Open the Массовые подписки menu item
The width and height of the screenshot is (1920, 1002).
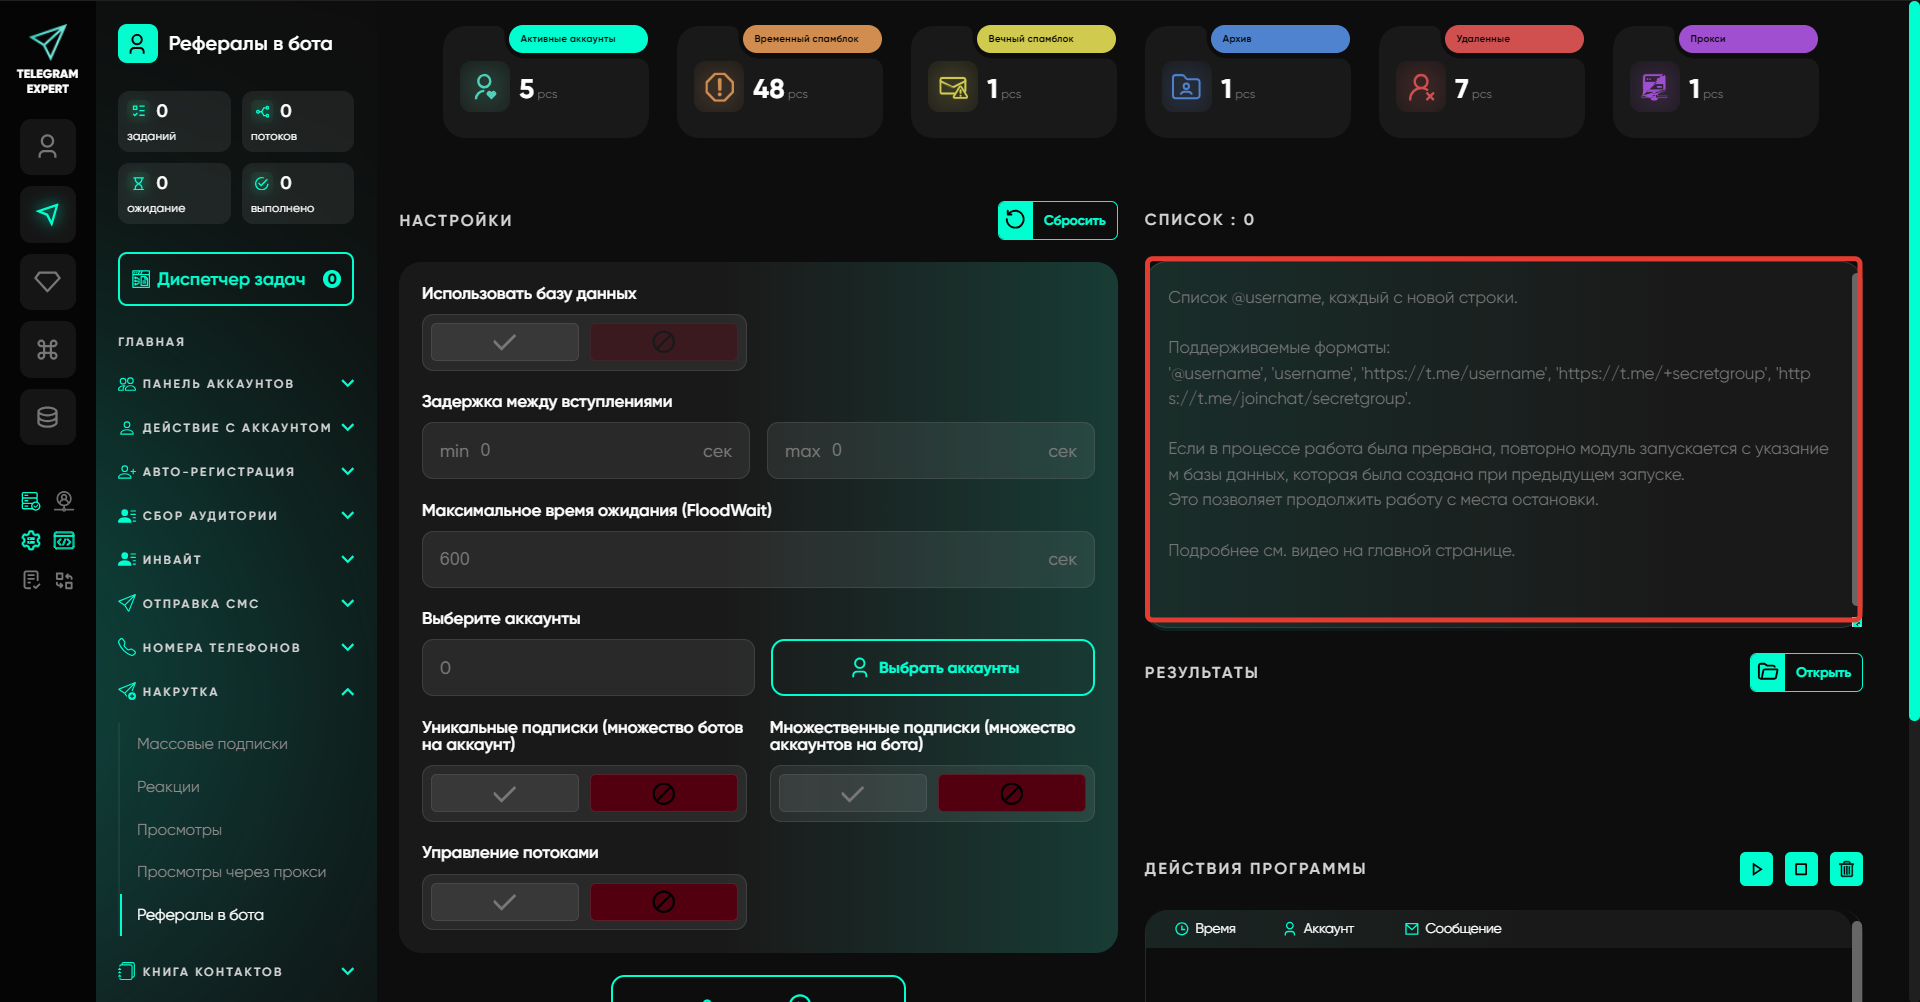[x=212, y=744]
